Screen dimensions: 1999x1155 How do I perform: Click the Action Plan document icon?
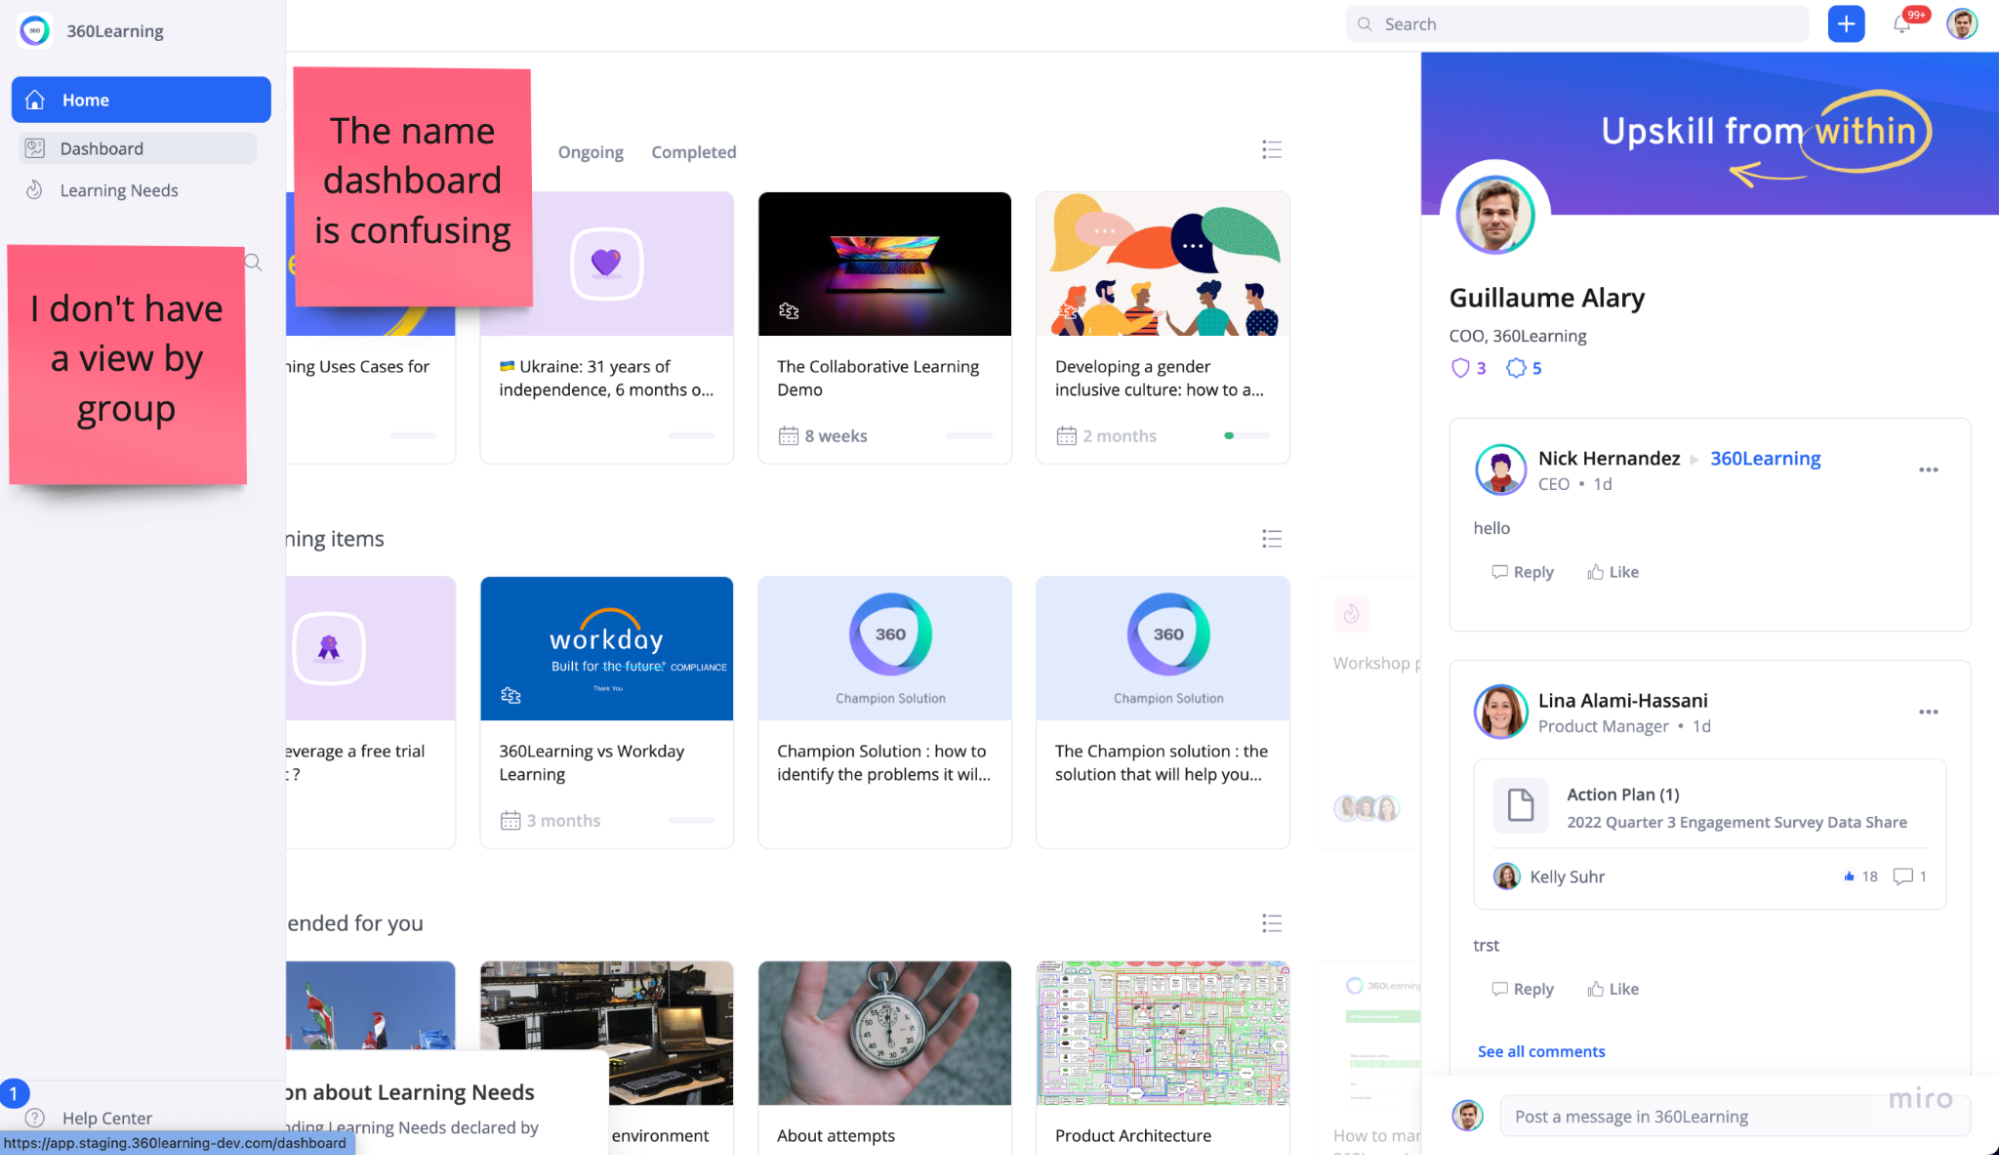point(1520,806)
